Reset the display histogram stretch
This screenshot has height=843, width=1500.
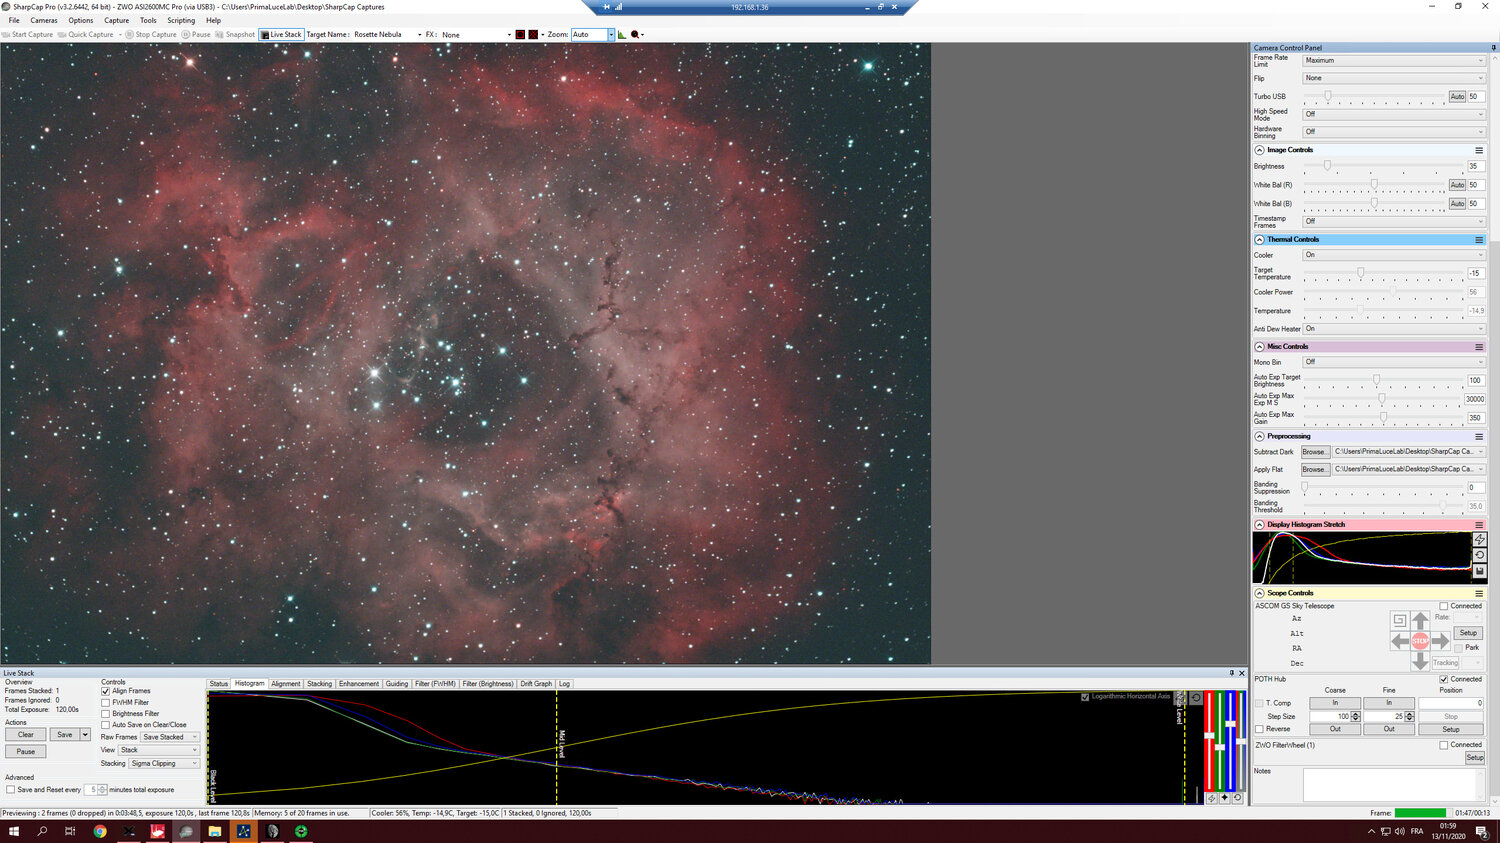coord(1480,555)
